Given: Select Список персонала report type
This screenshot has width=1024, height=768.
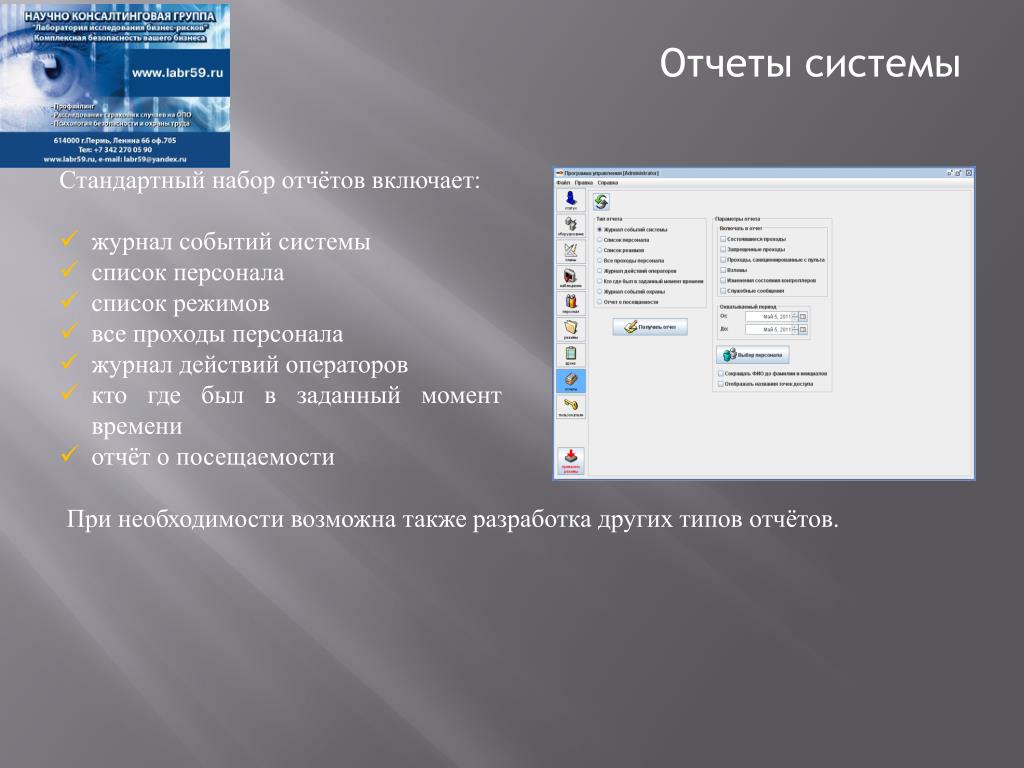Looking at the screenshot, I should [x=624, y=240].
